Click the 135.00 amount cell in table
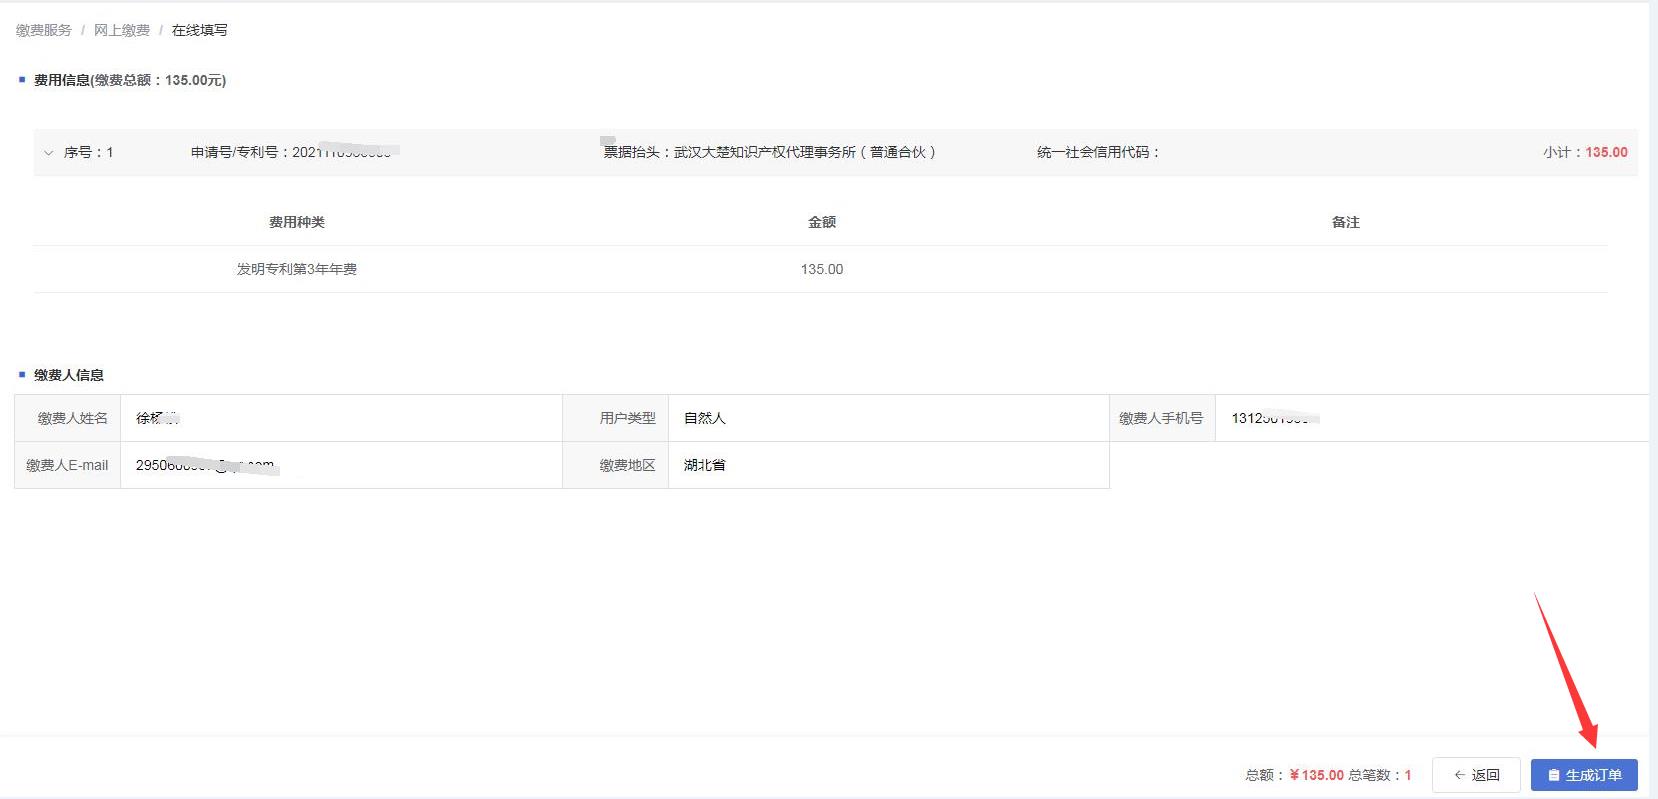 [x=822, y=269]
